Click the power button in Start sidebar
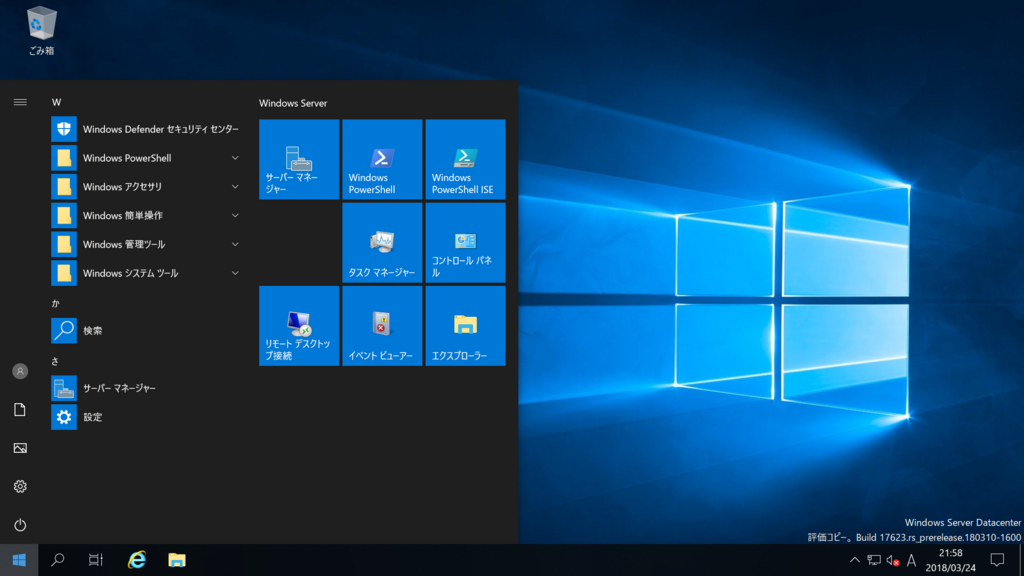Viewport: 1024px width, 576px height. pyautogui.click(x=20, y=525)
